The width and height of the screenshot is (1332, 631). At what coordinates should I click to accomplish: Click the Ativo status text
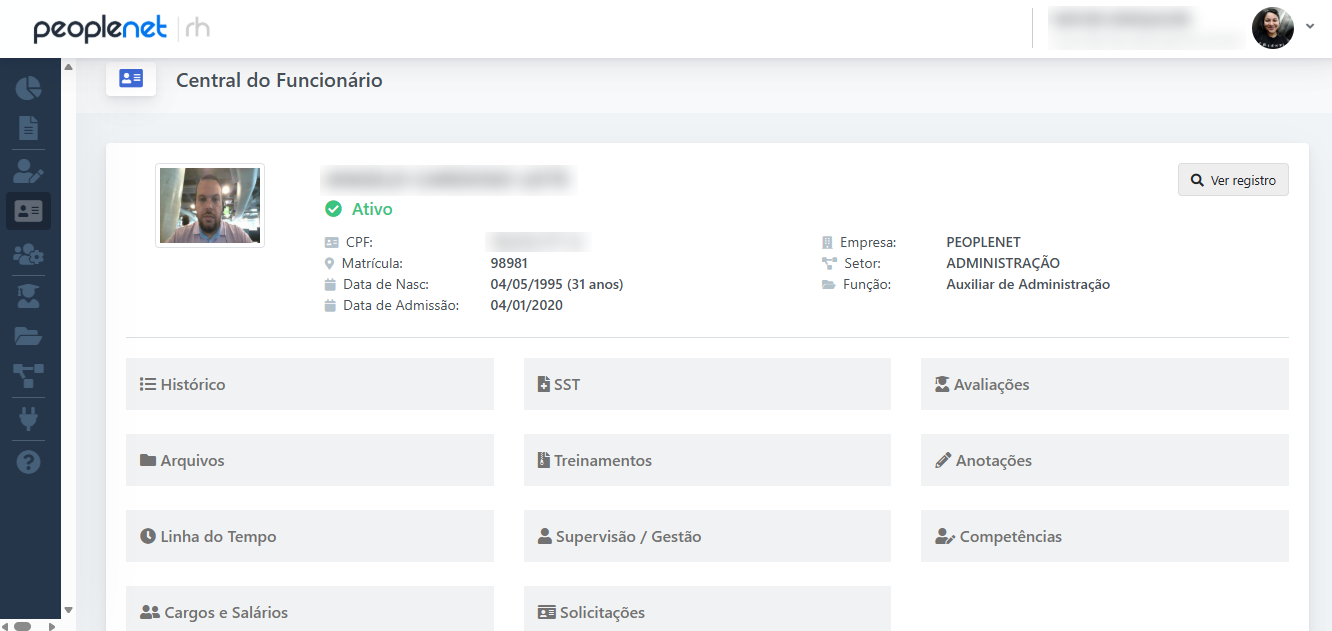[372, 209]
